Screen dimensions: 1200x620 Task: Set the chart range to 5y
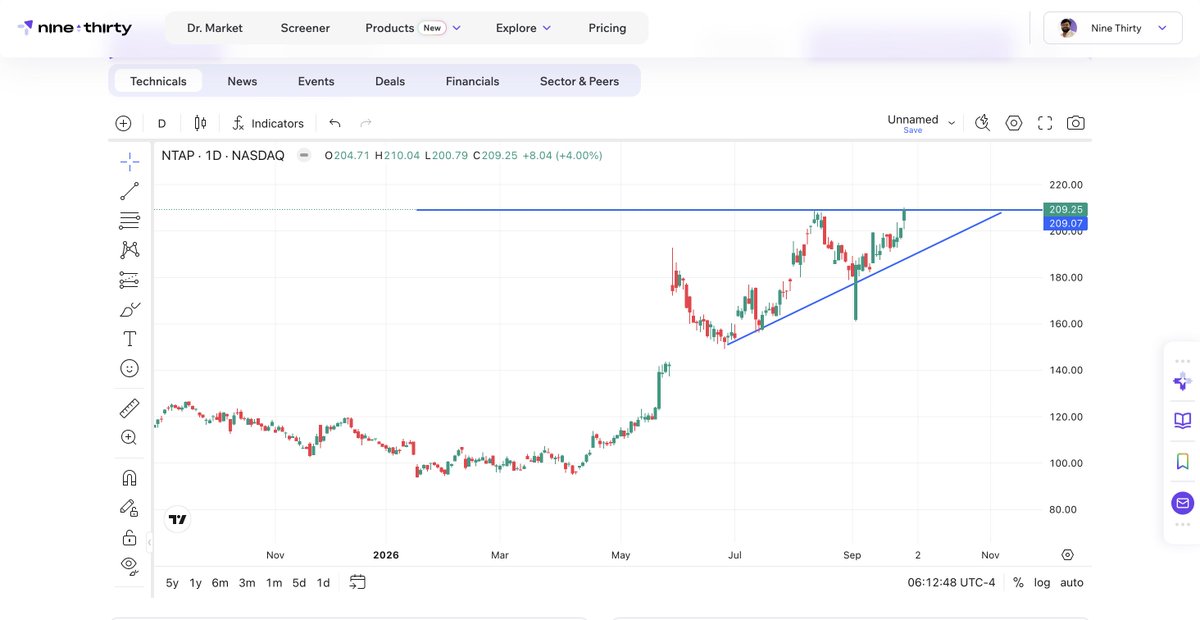click(173, 582)
